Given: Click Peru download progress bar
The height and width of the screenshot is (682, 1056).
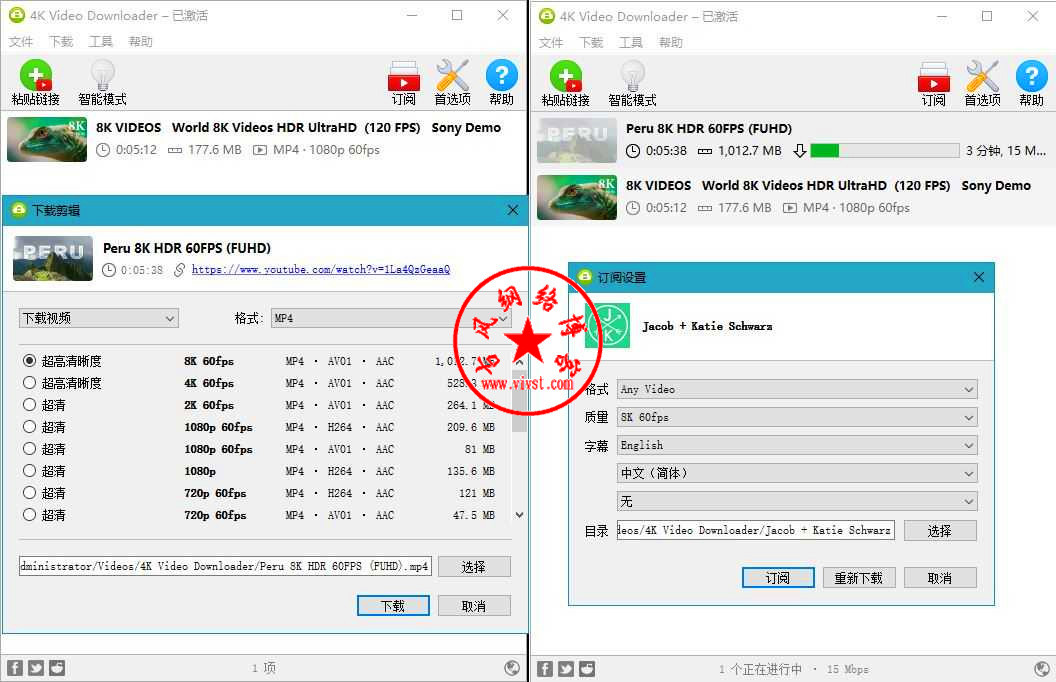Looking at the screenshot, I should point(885,151).
